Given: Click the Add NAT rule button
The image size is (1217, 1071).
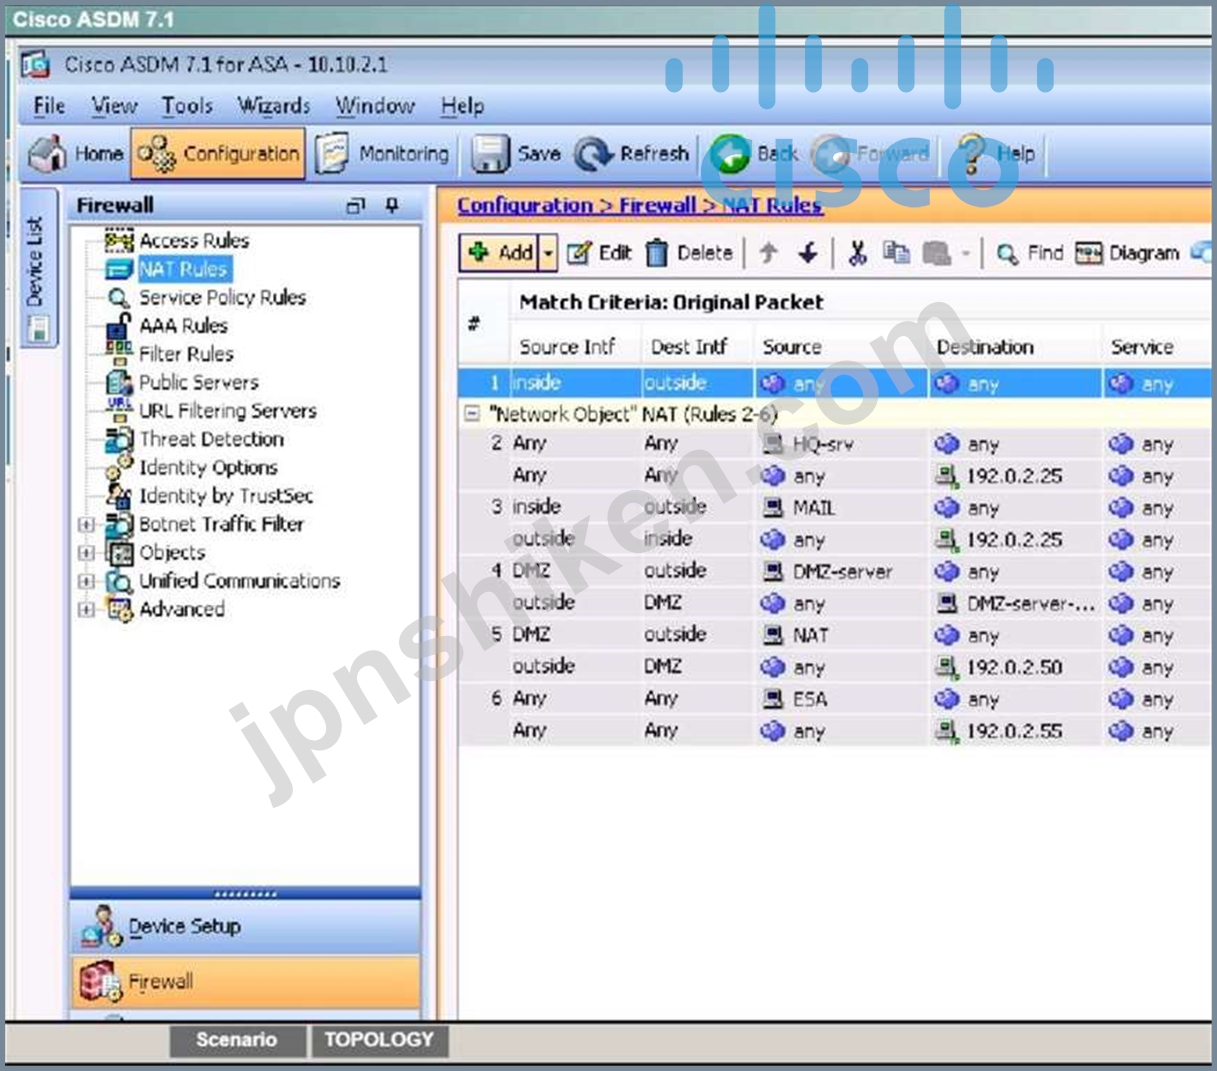Looking at the screenshot, I should coord(500,253).
